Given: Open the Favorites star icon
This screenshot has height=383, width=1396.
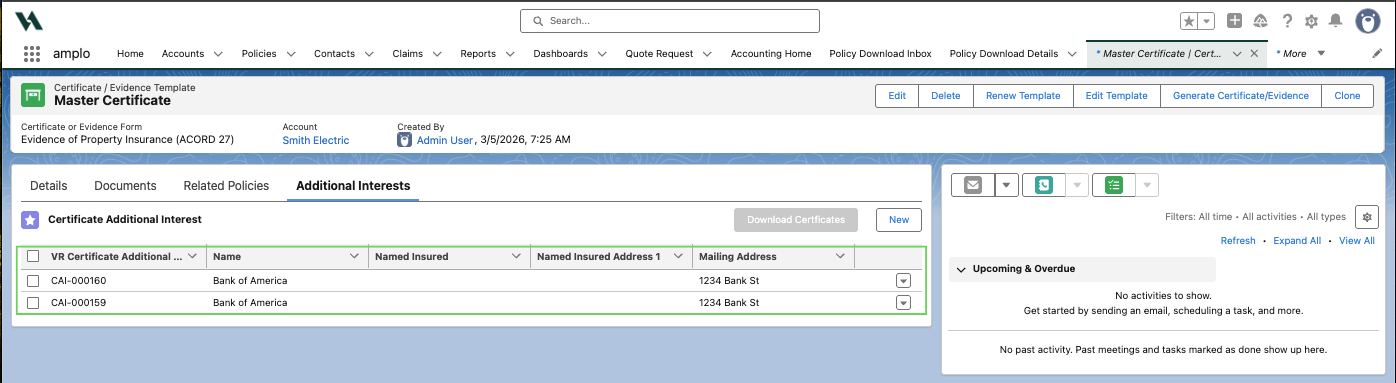Looking at the screenshot, I should coord(1188,20).
